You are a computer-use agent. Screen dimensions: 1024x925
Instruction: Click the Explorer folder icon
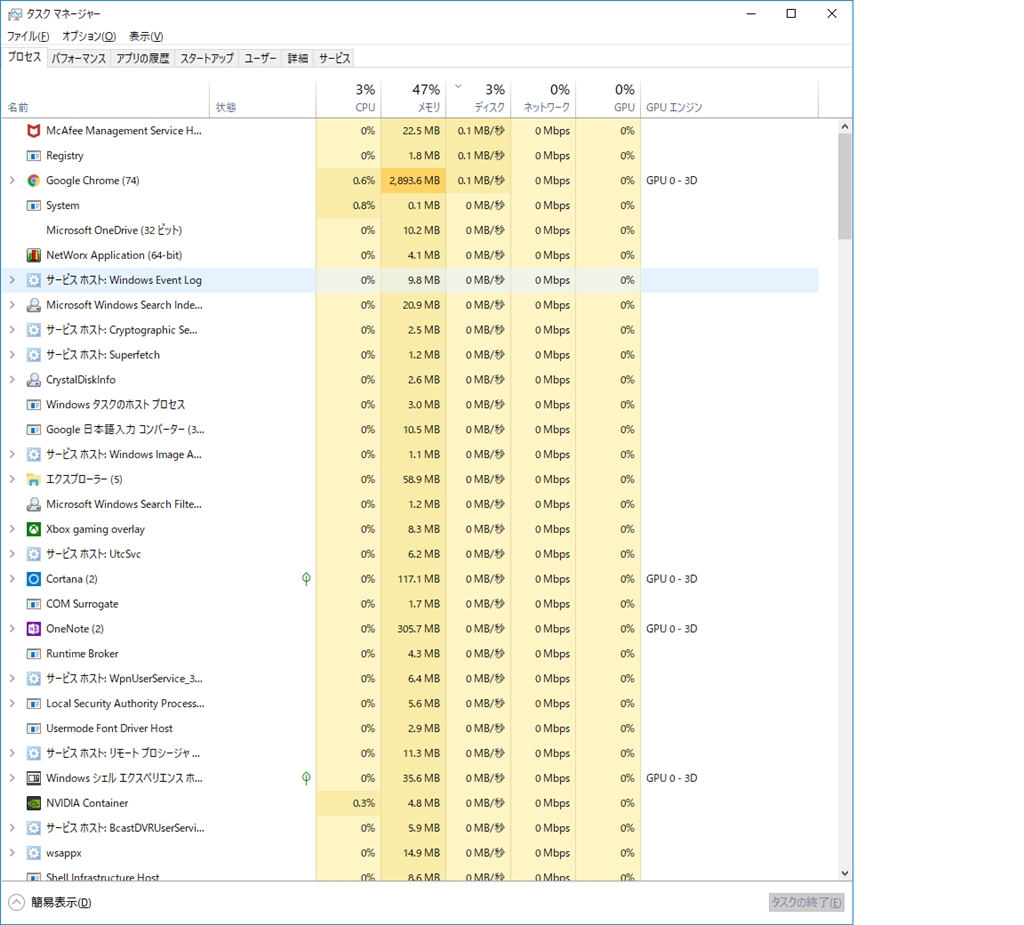coord(33,479)
